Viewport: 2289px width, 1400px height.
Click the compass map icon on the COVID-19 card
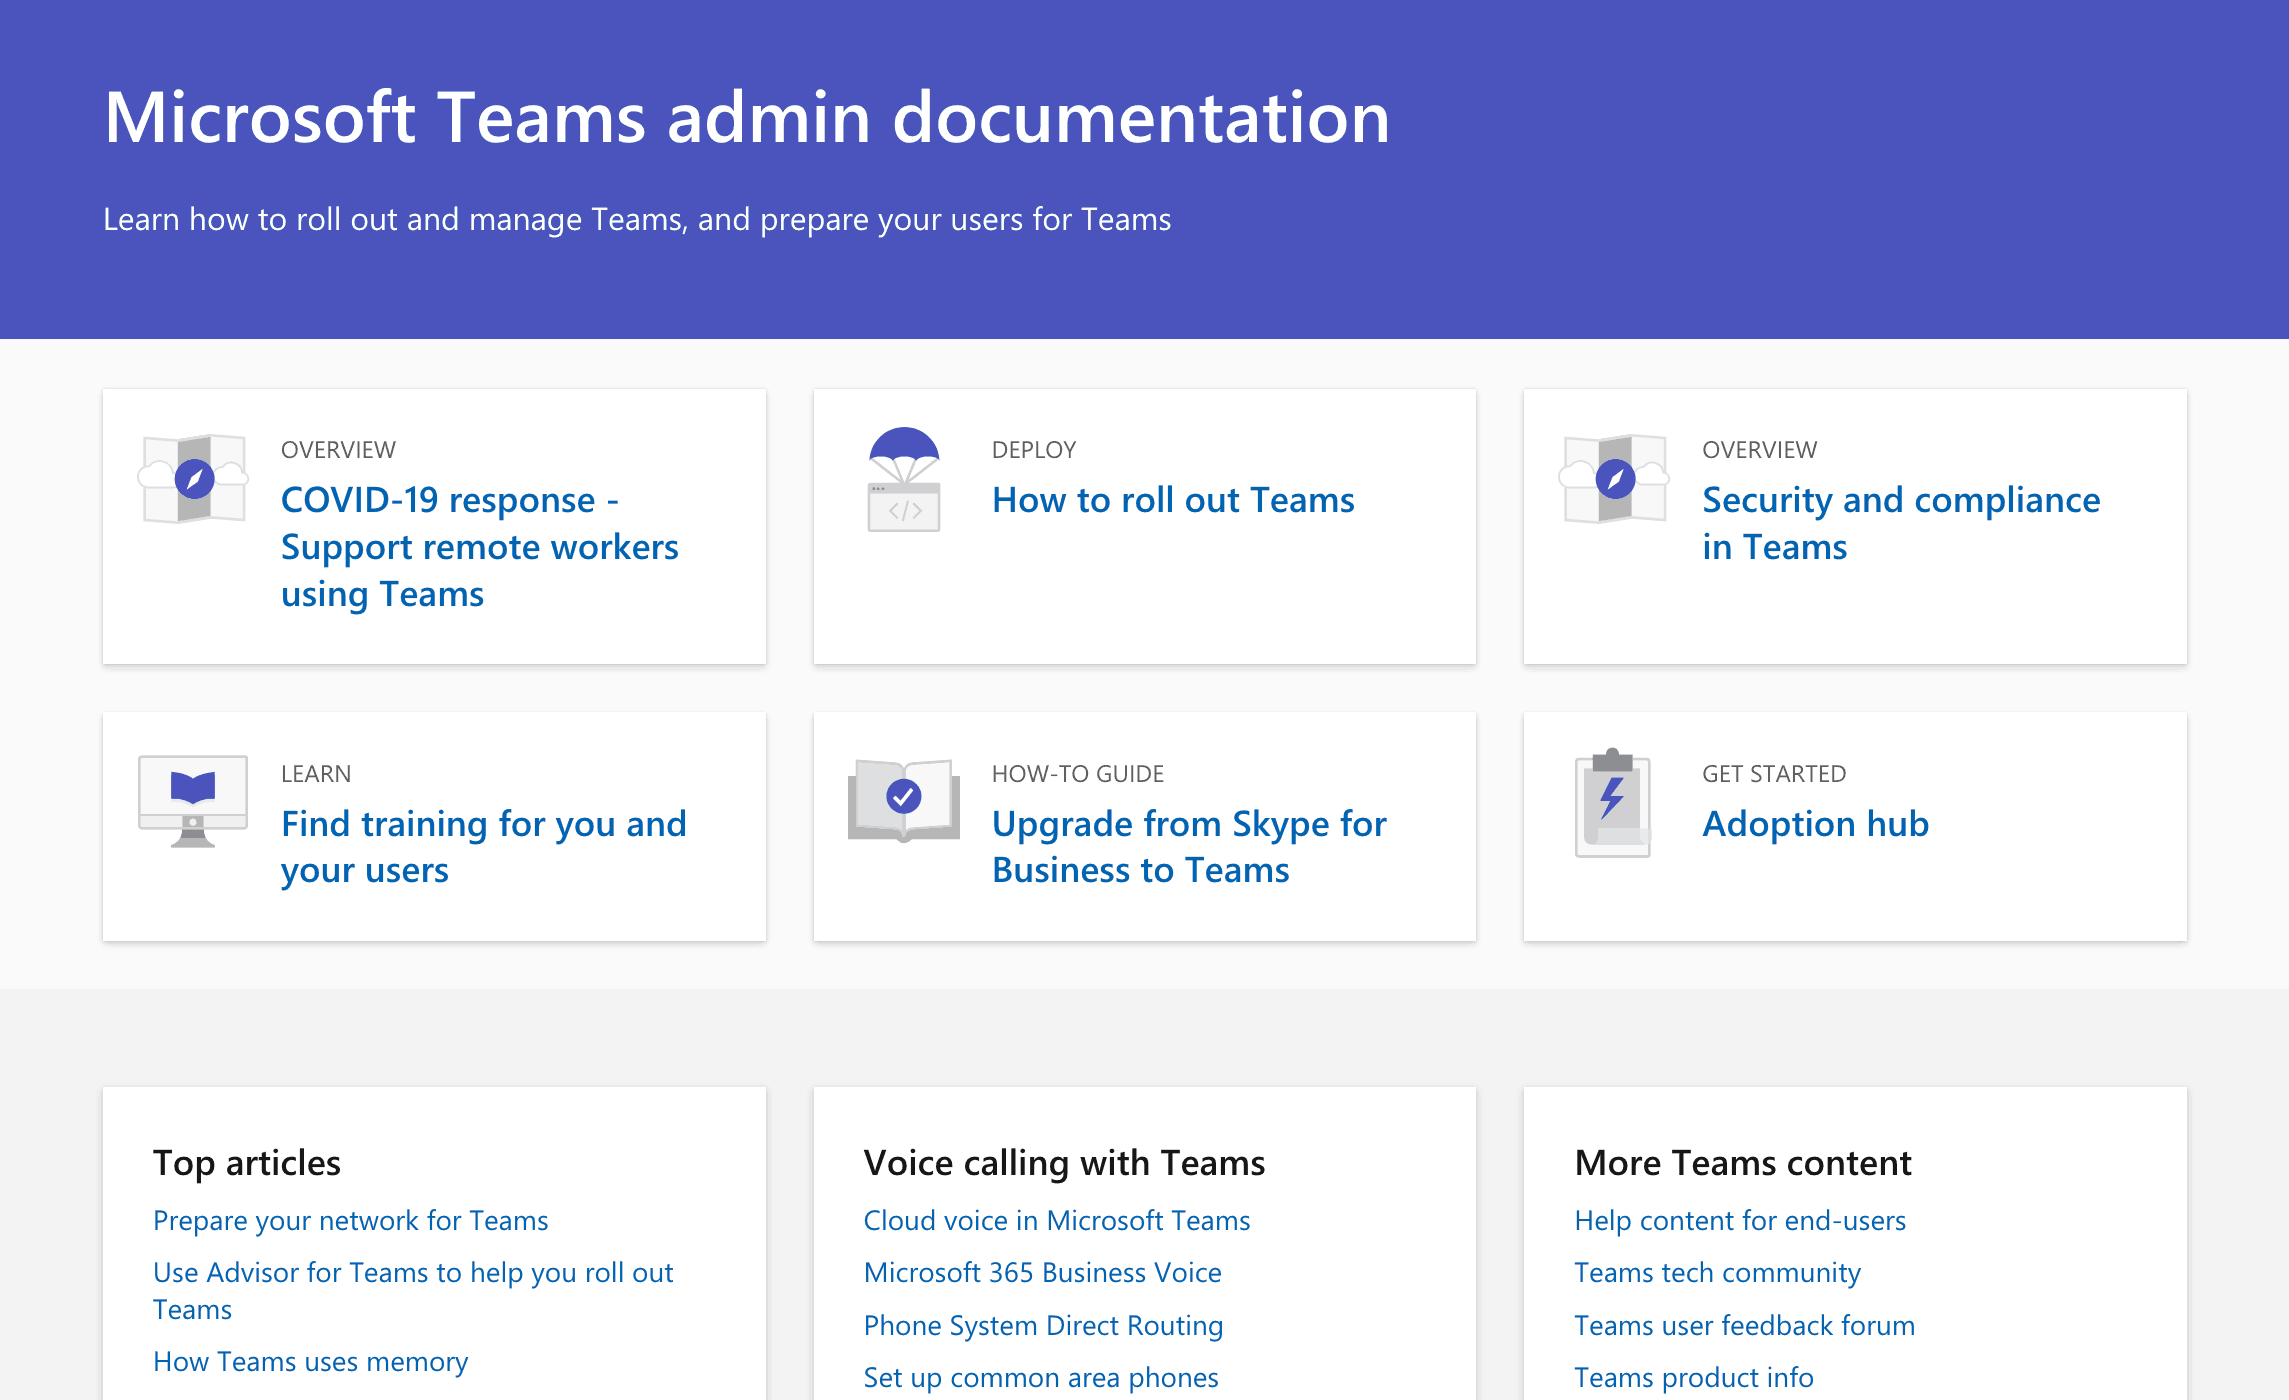pyautogui.click(x=193, y=478)
